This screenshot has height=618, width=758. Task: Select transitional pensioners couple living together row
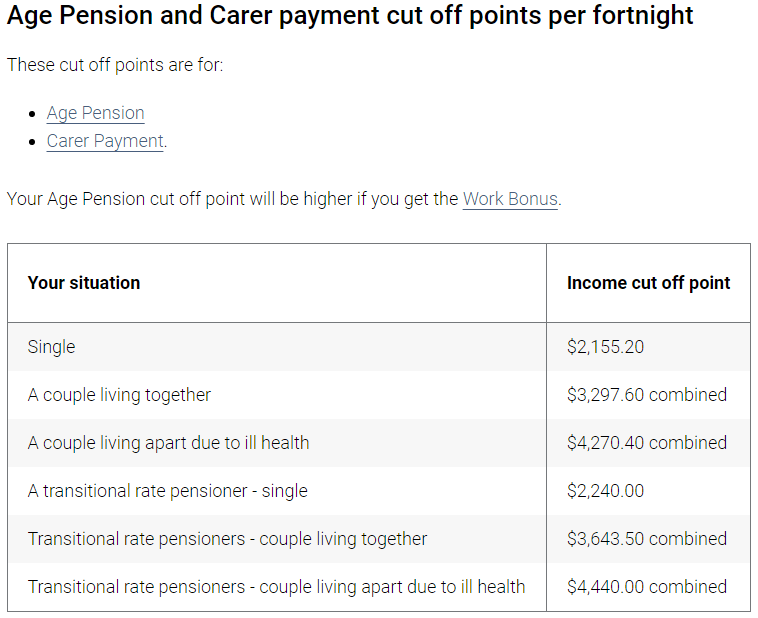227,539
